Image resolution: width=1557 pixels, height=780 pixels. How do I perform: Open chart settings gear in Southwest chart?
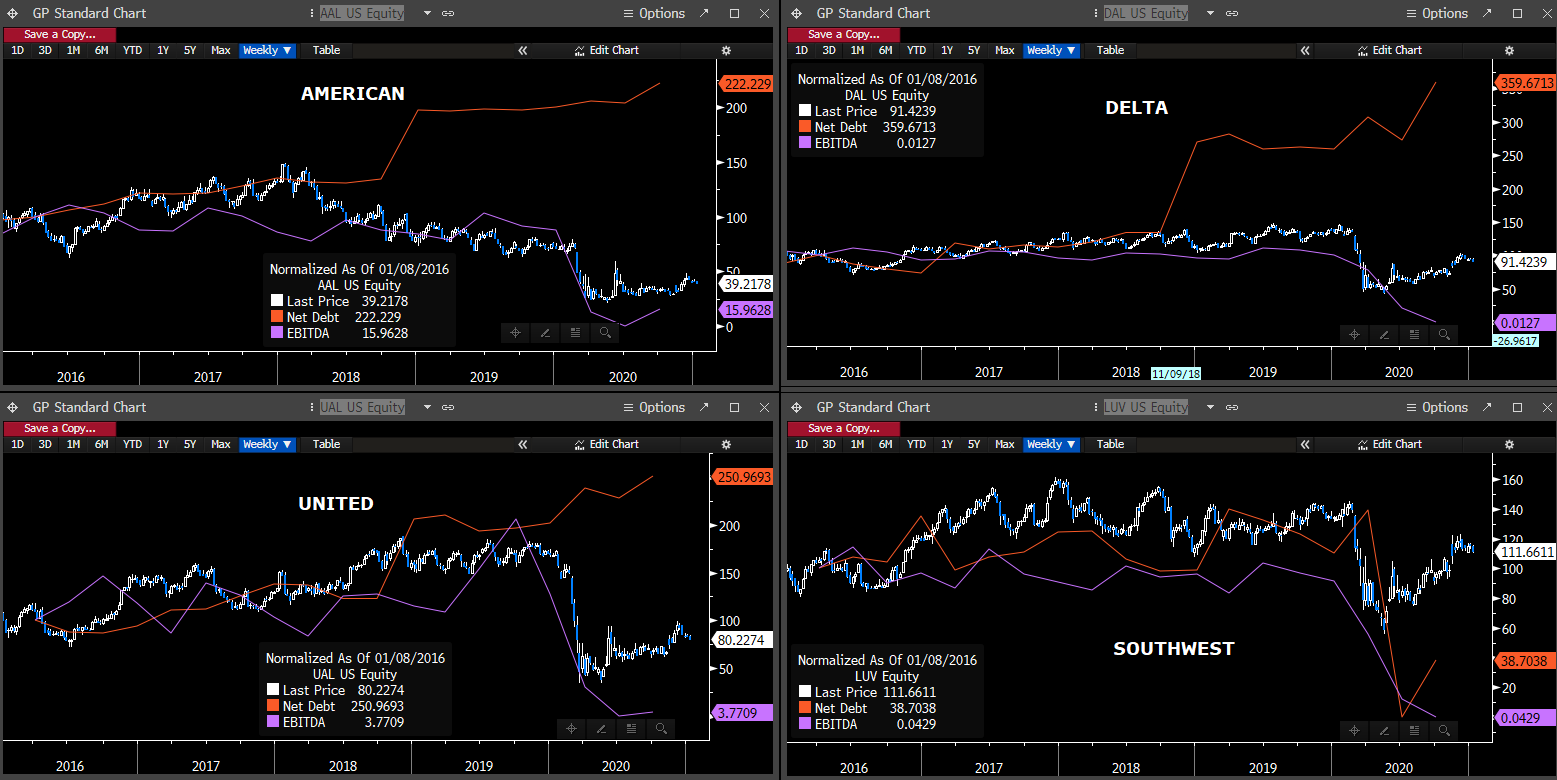pos(1510,444)
